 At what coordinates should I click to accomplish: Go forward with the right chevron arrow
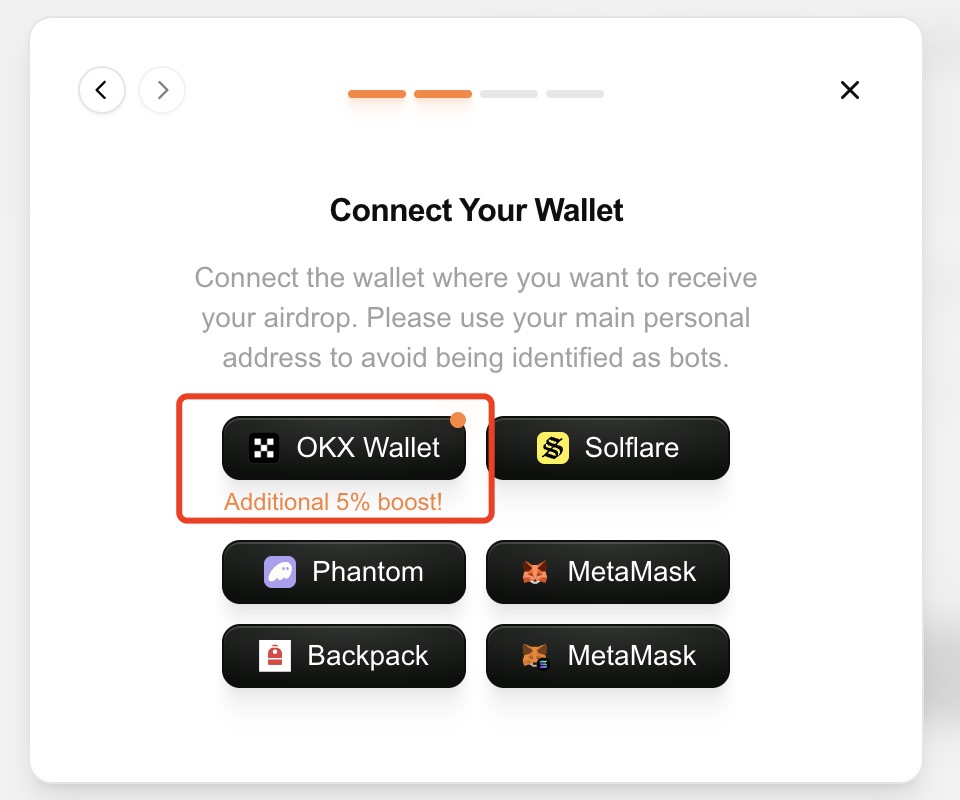tap(162, 90)
